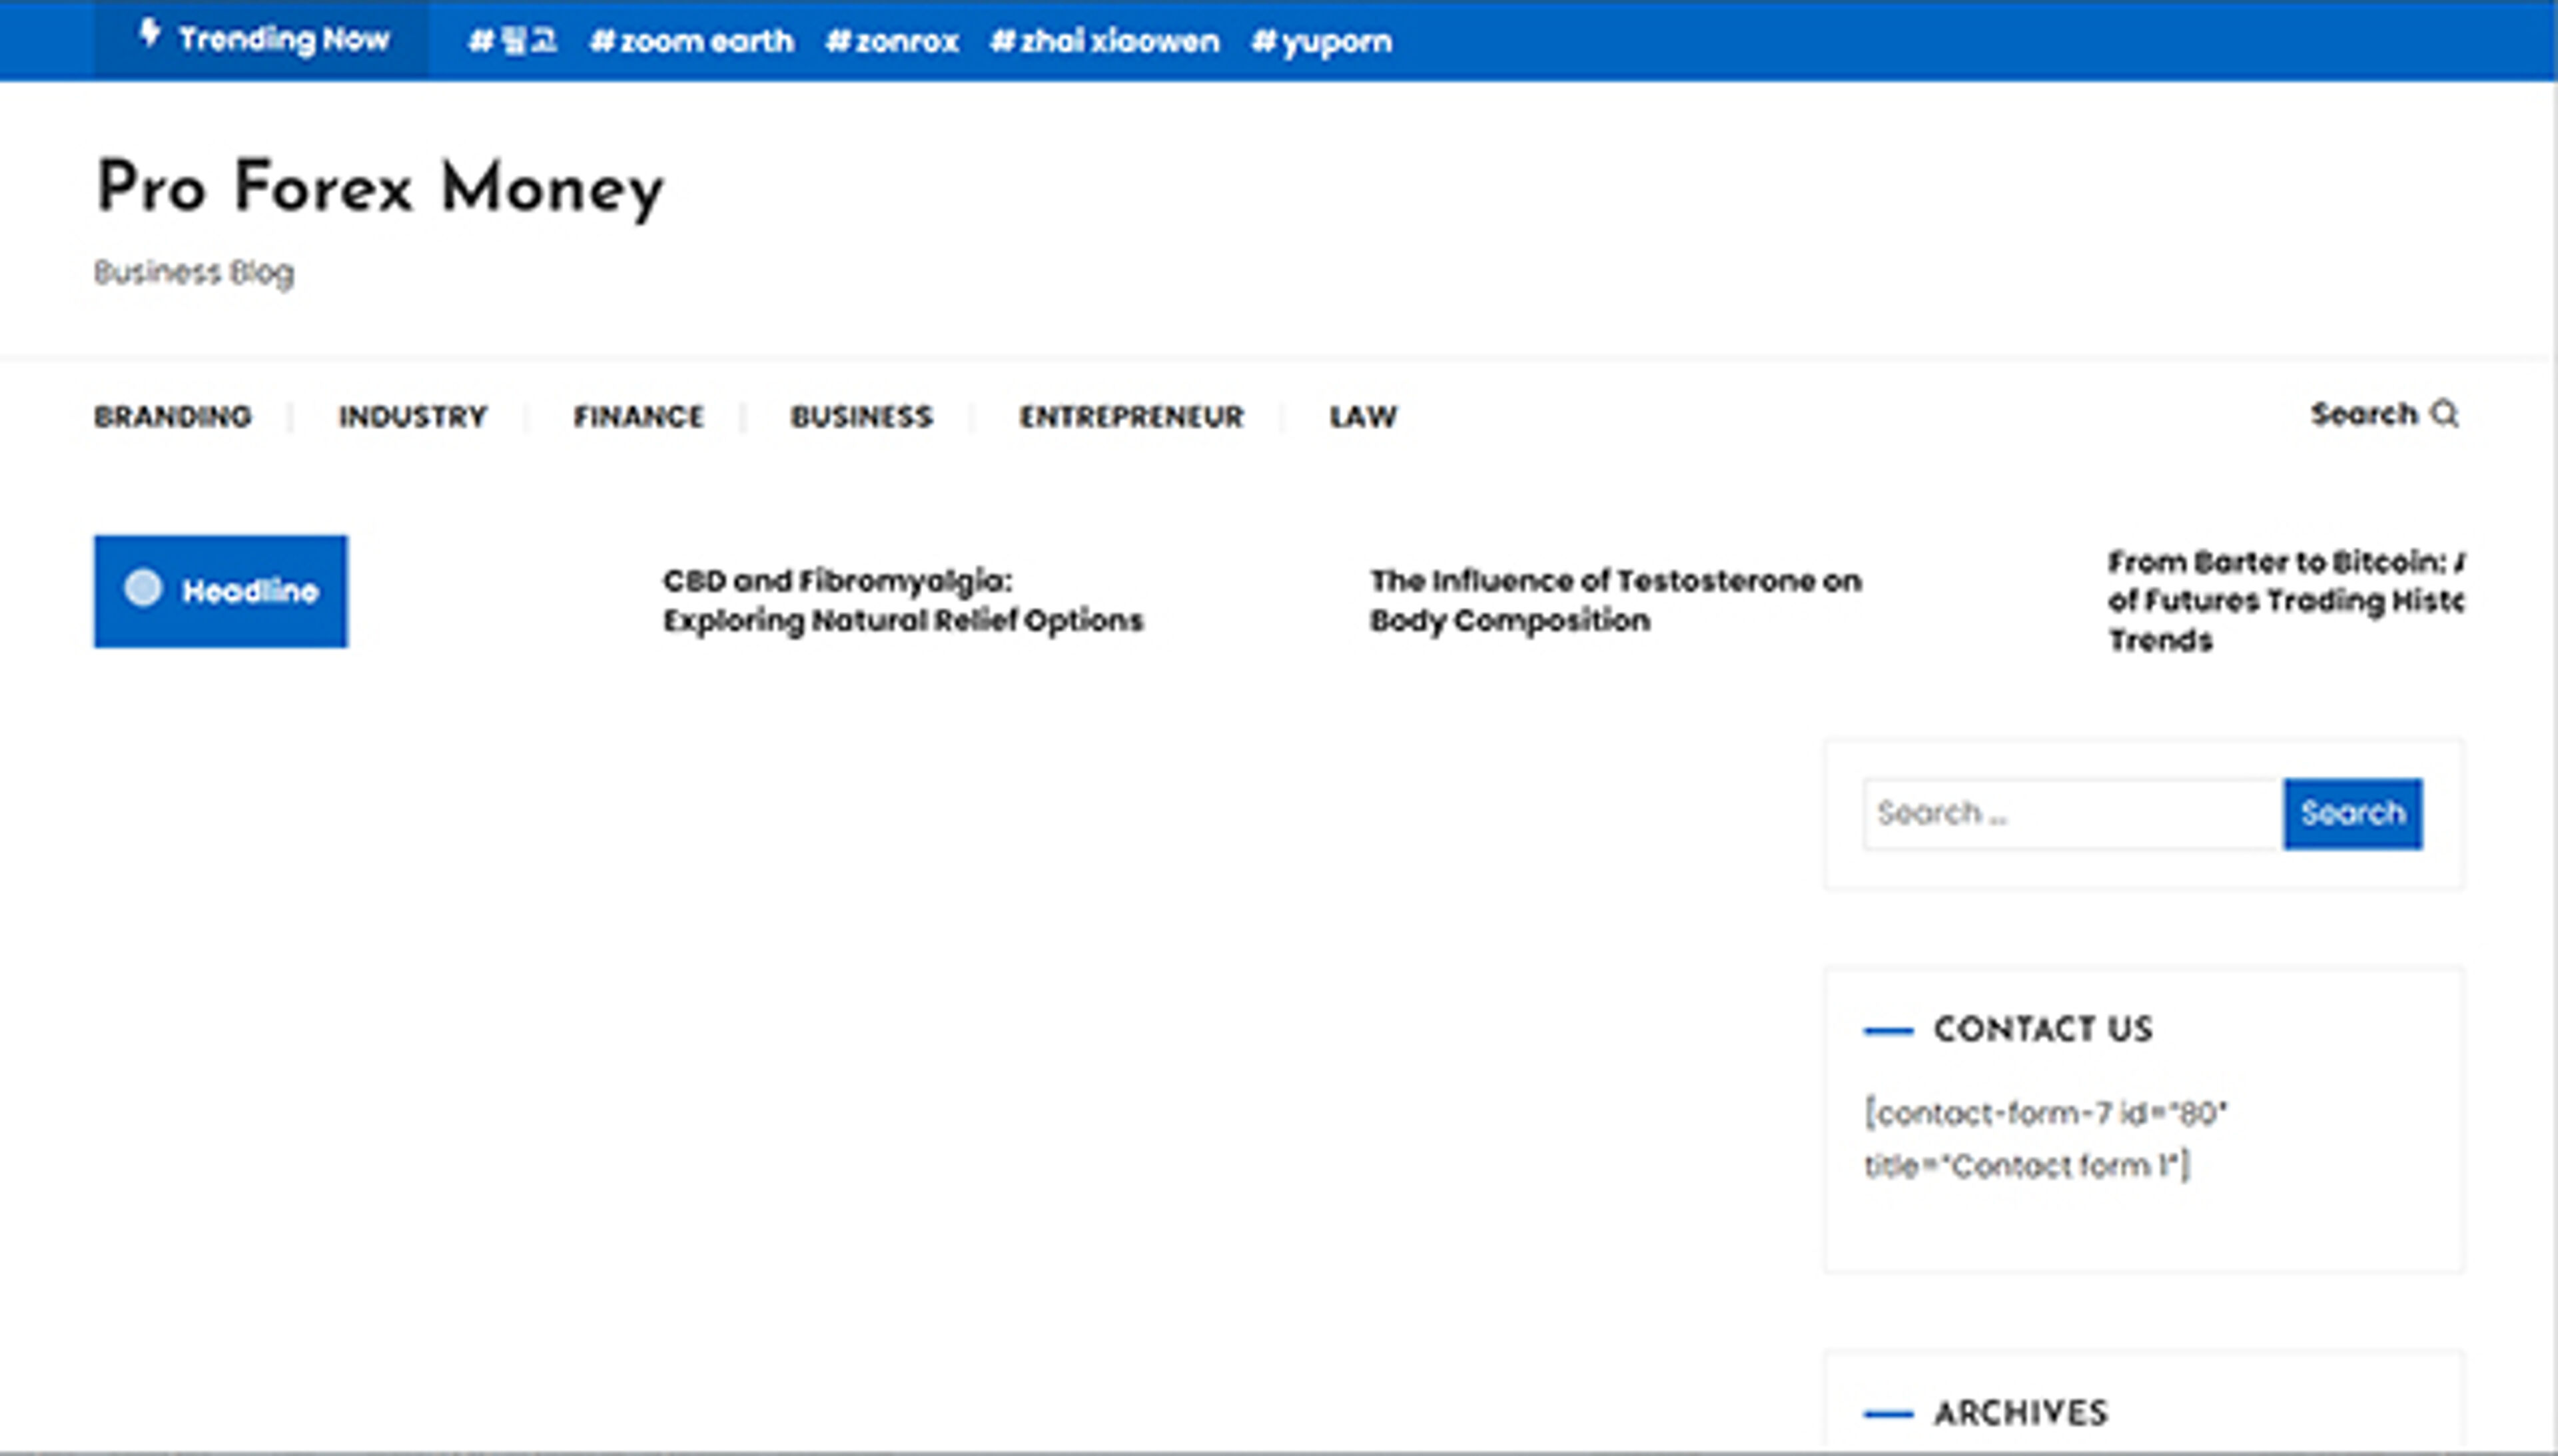
Task: Open the ENTREPRENEUR category
Action: tap(1131, 416)
